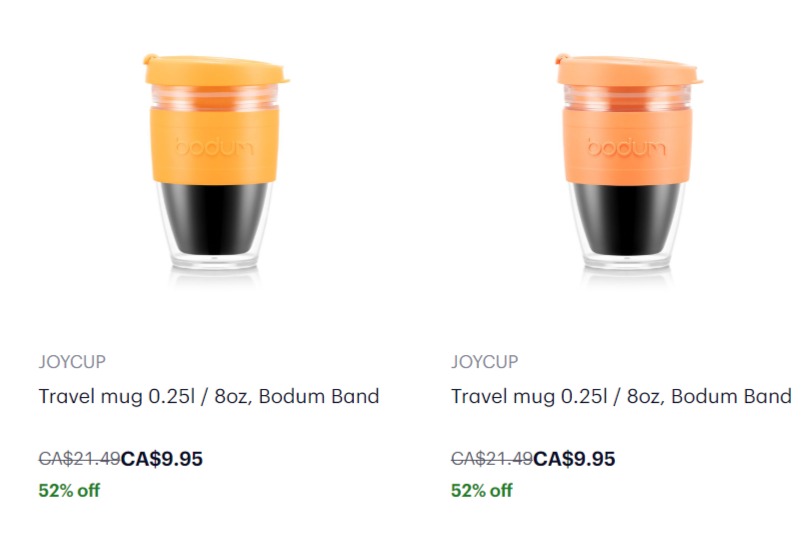Screen dimensions: 801x535
Task: Click the bodum logo on orange mug band
Action: tap(627, 148)
